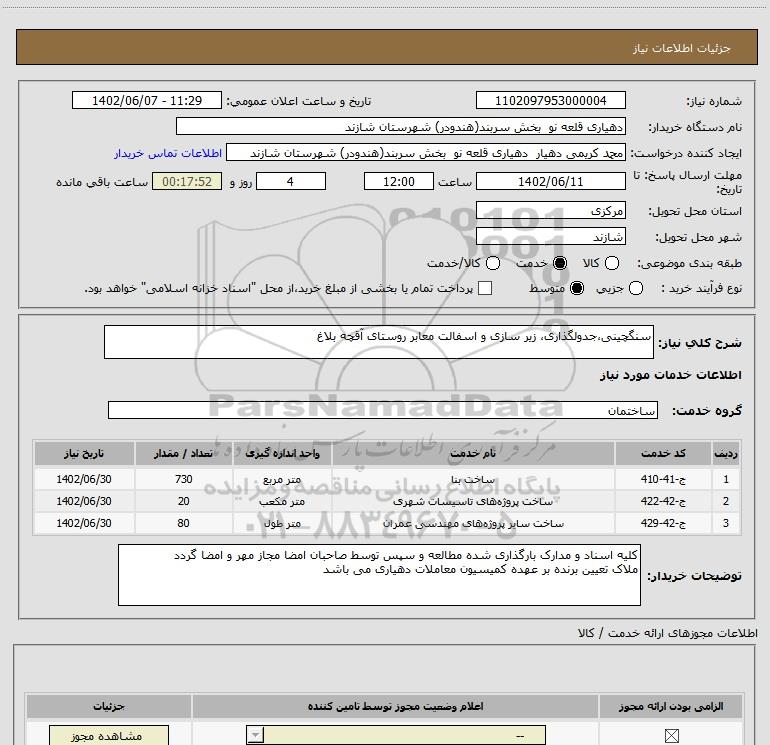Screen dimensions: 770x745
Task: Toggle the الزامی بودن ارائه مجوز checkbox
Action: [x=671, y=736]
